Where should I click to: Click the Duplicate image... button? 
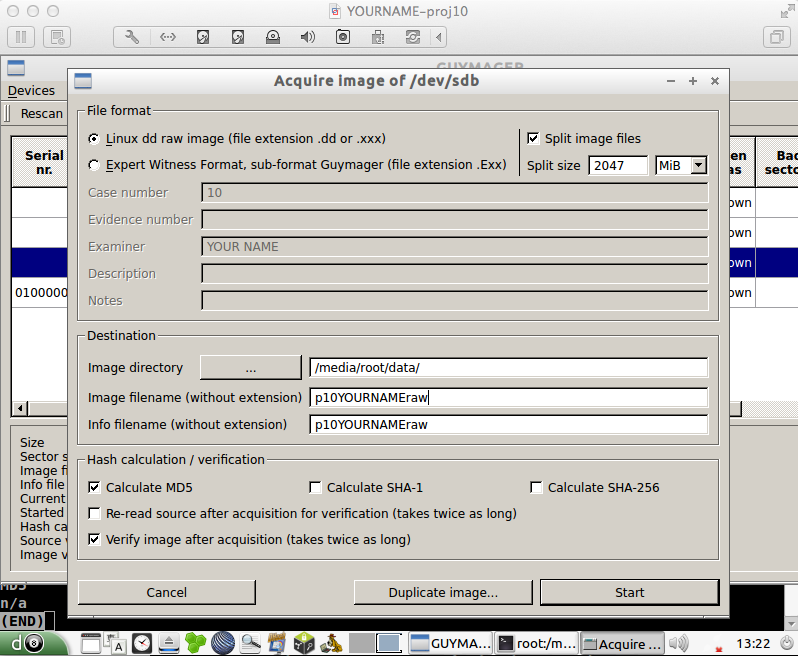pos(443,592)
